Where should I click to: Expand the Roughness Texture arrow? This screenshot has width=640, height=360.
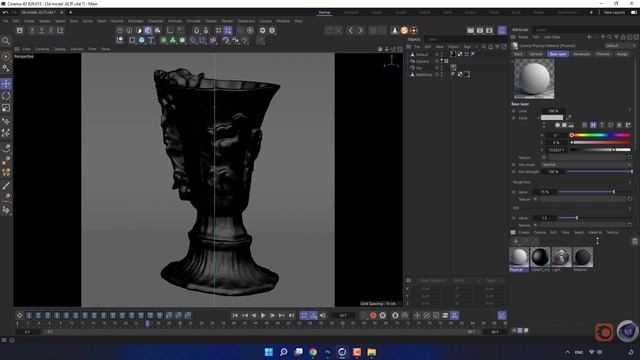pyautogui.click(x=535, y=199)
